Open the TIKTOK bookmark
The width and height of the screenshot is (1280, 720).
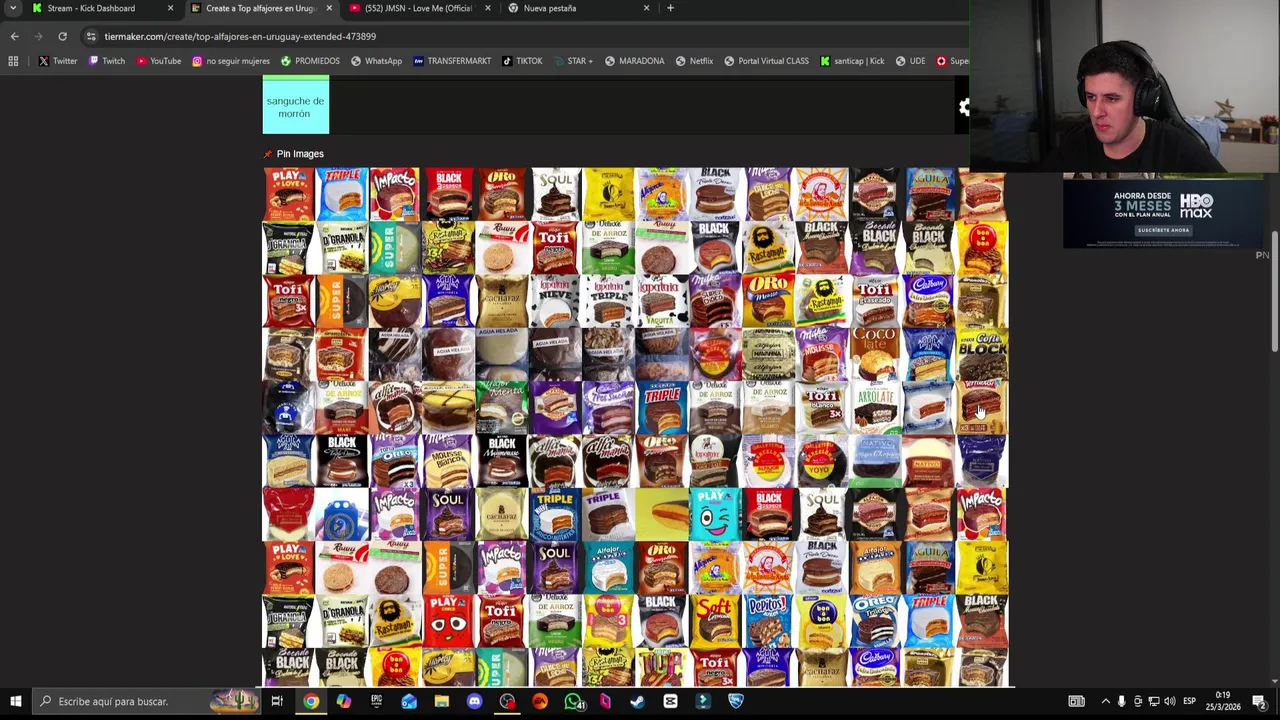click(522, 61)
